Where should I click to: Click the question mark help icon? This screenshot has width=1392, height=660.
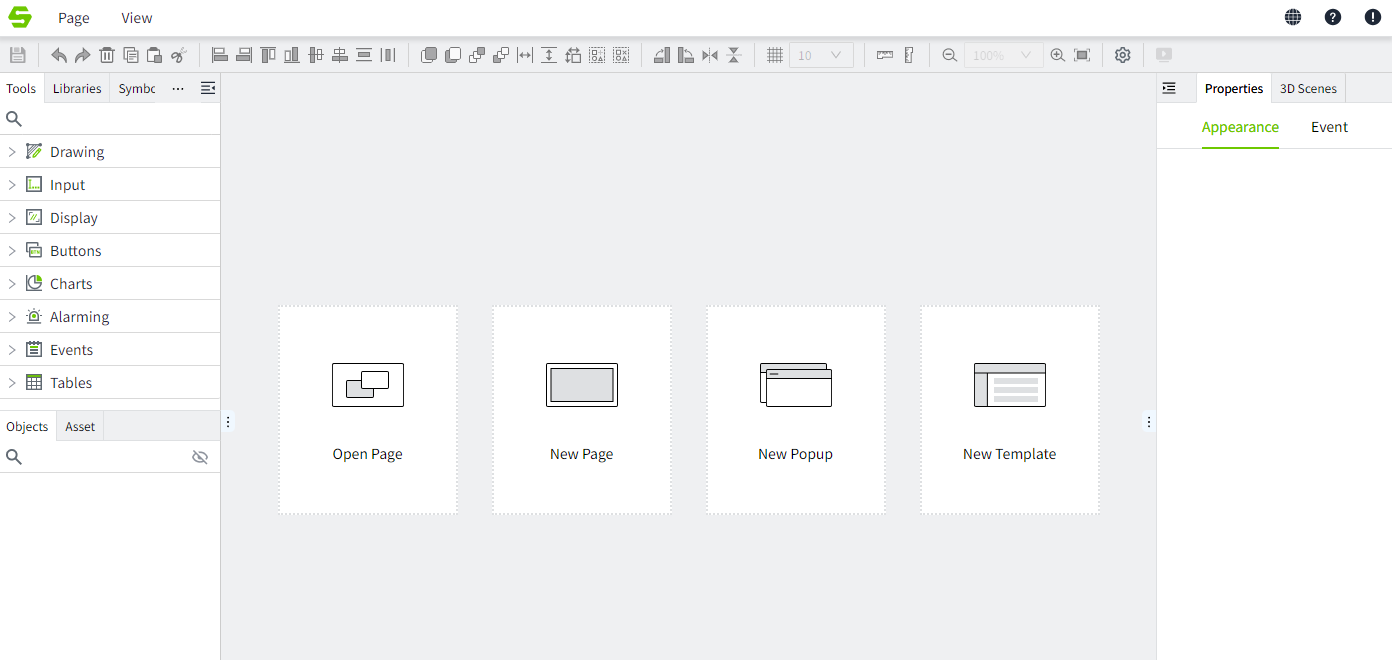1333,17
